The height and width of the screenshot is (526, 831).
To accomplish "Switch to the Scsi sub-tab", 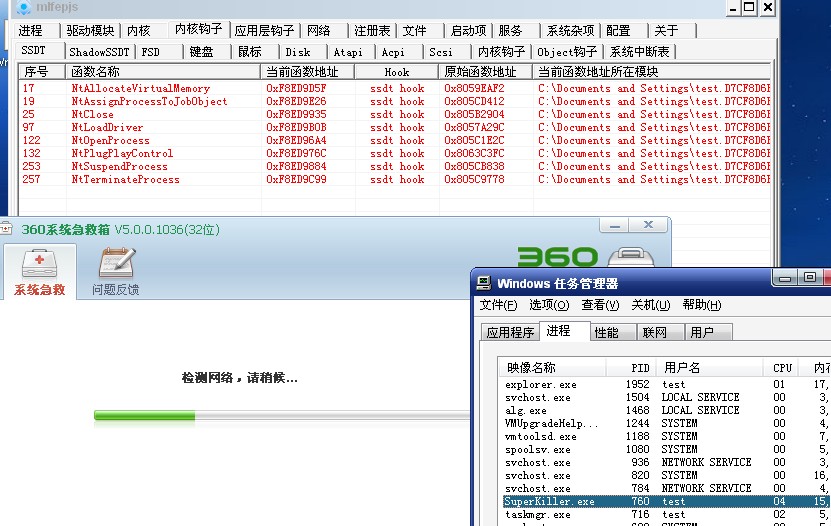I will [x=441, y=52].
